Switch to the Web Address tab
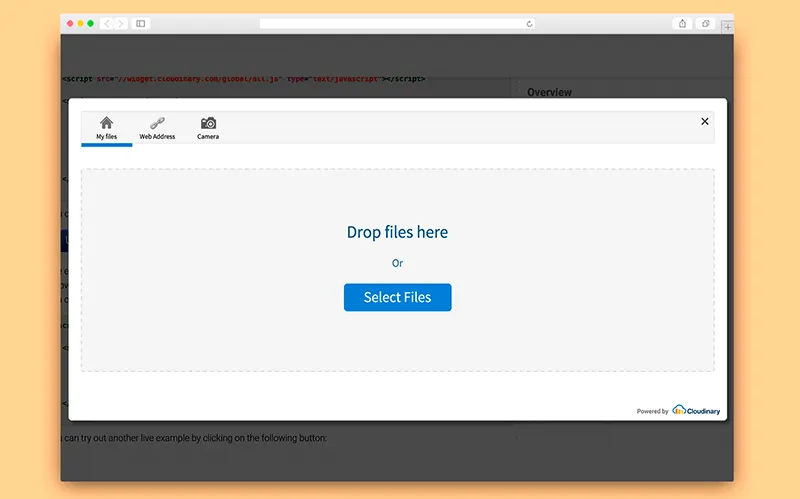Screen dimensions: 800x499 157,129
